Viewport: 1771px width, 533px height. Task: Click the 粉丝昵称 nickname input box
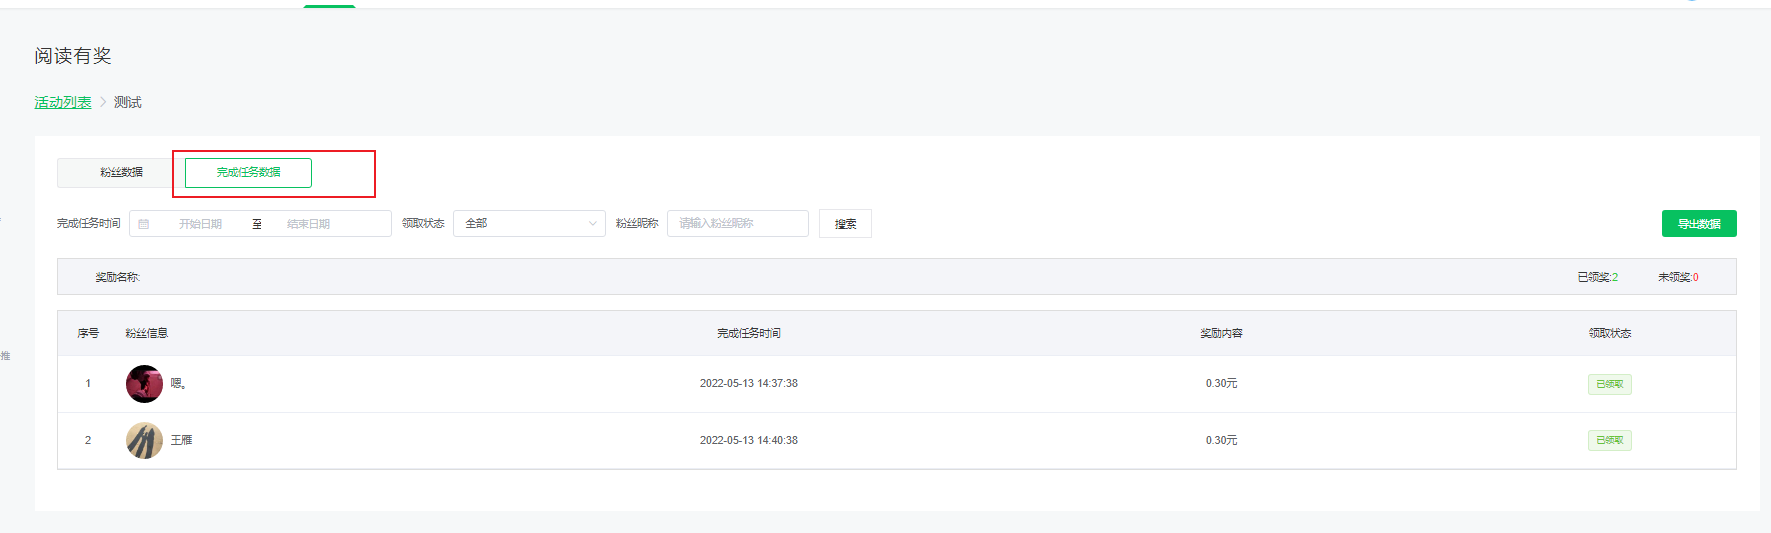pos(737,224)
